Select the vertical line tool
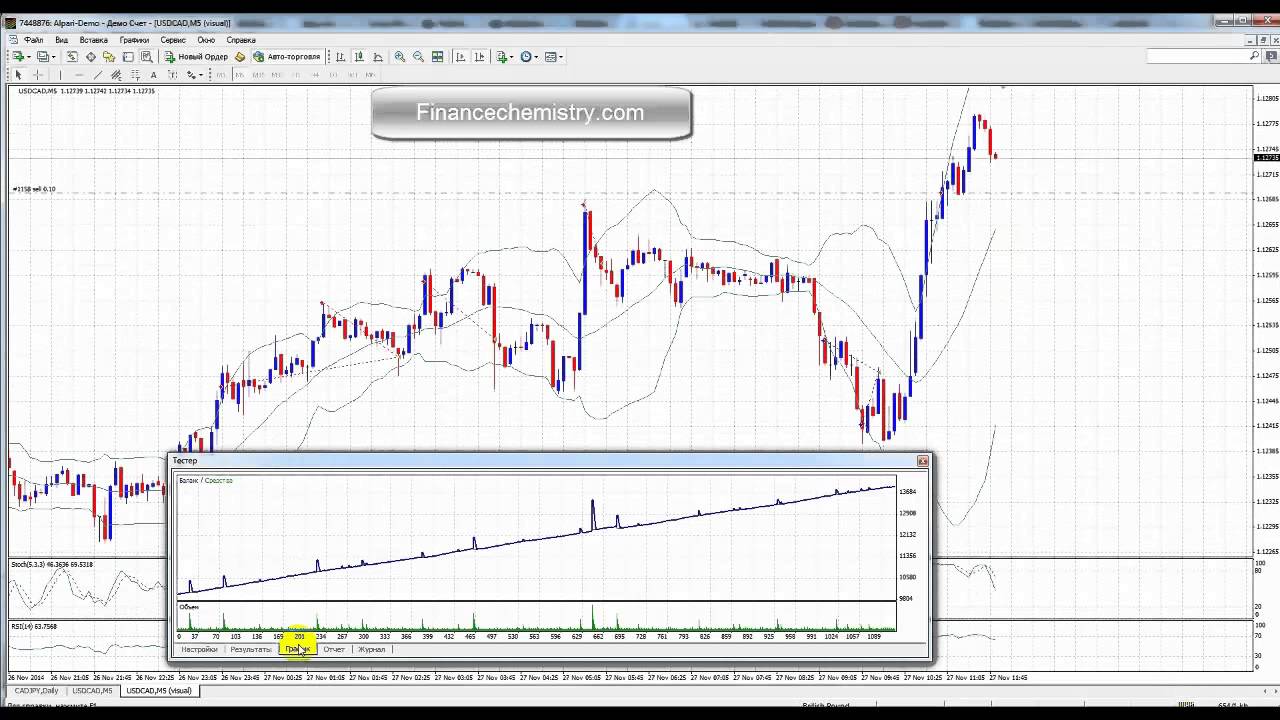1280x720 pixels. [x=60, y=75]
